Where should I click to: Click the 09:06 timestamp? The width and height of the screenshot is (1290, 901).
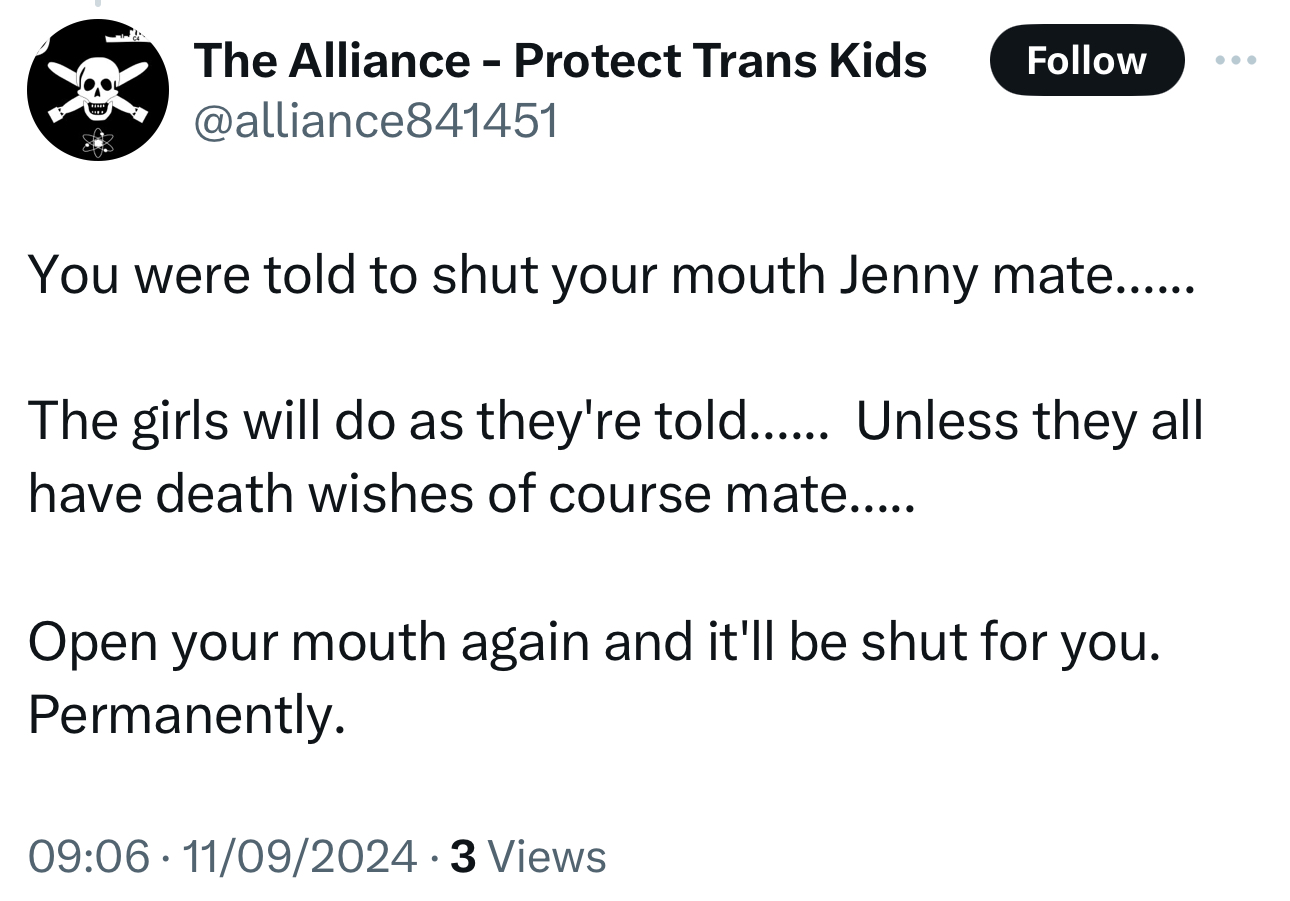click(89, 857)
